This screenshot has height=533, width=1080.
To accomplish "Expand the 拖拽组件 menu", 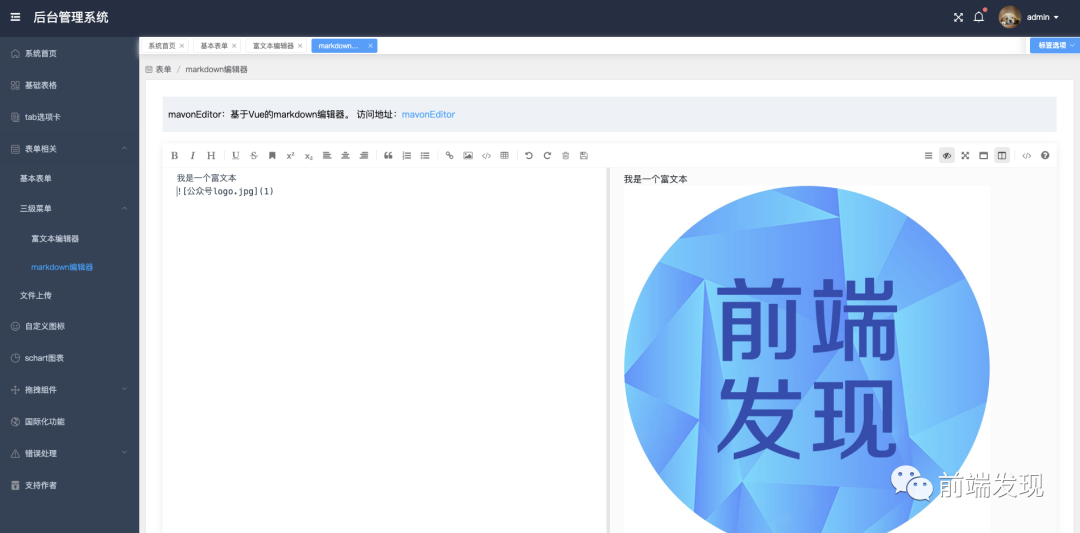I will point(69,390).
